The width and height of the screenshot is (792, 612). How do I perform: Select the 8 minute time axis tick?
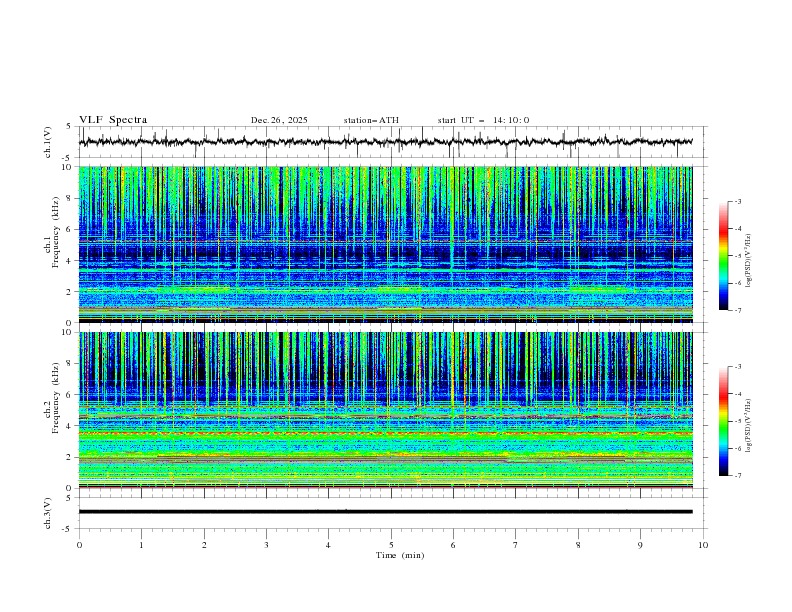[578, 545]
